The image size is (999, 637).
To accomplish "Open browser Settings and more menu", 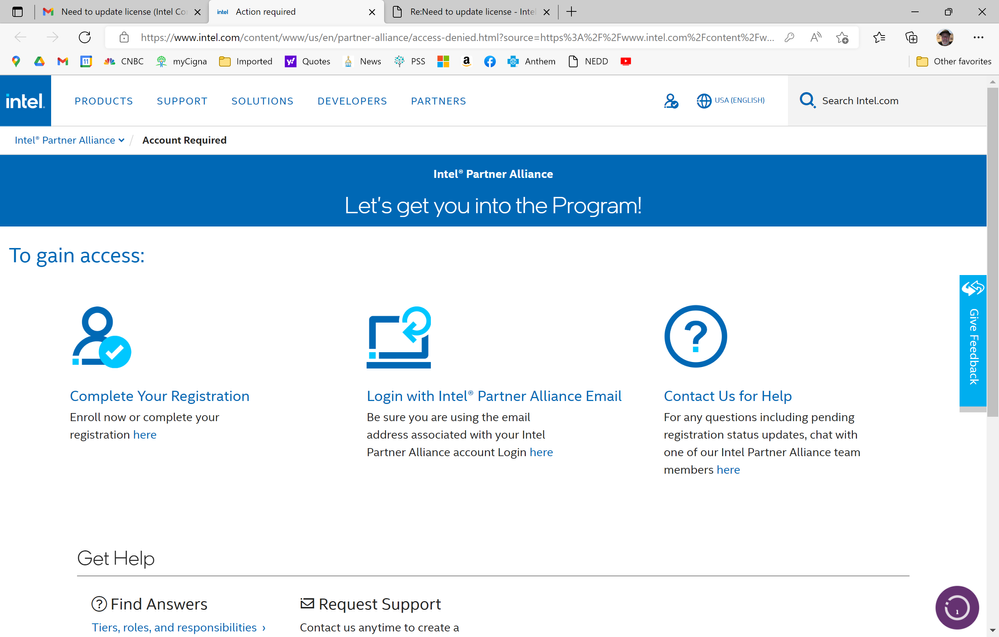I will (x=979, y=38).
